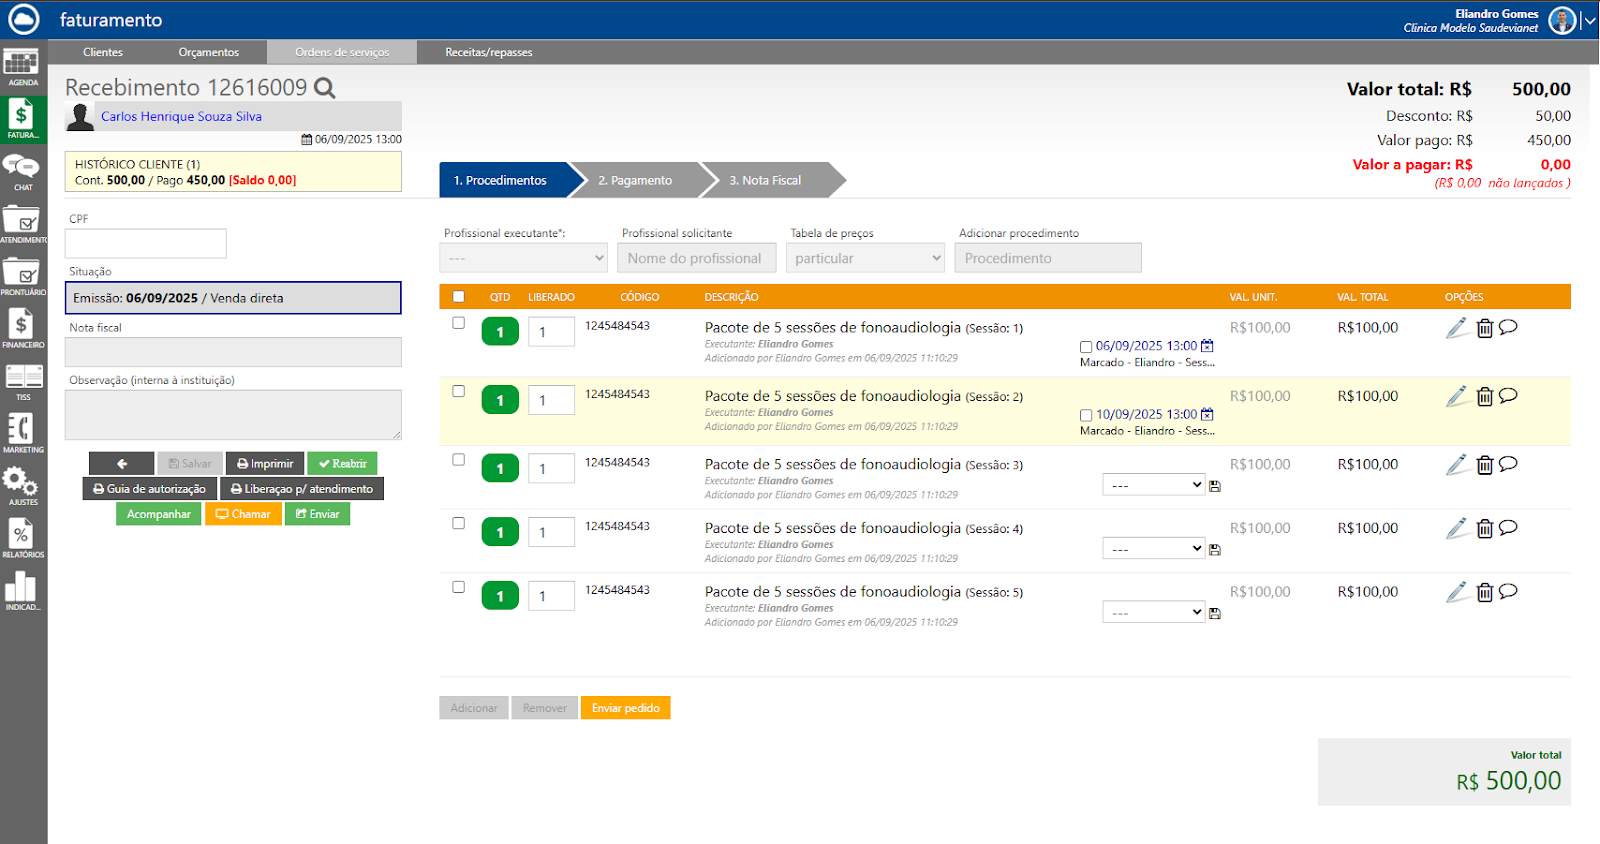The image size is (1600, 844).
Task: Open the Indicadores chart icon
Action: [x=22, y=591]
